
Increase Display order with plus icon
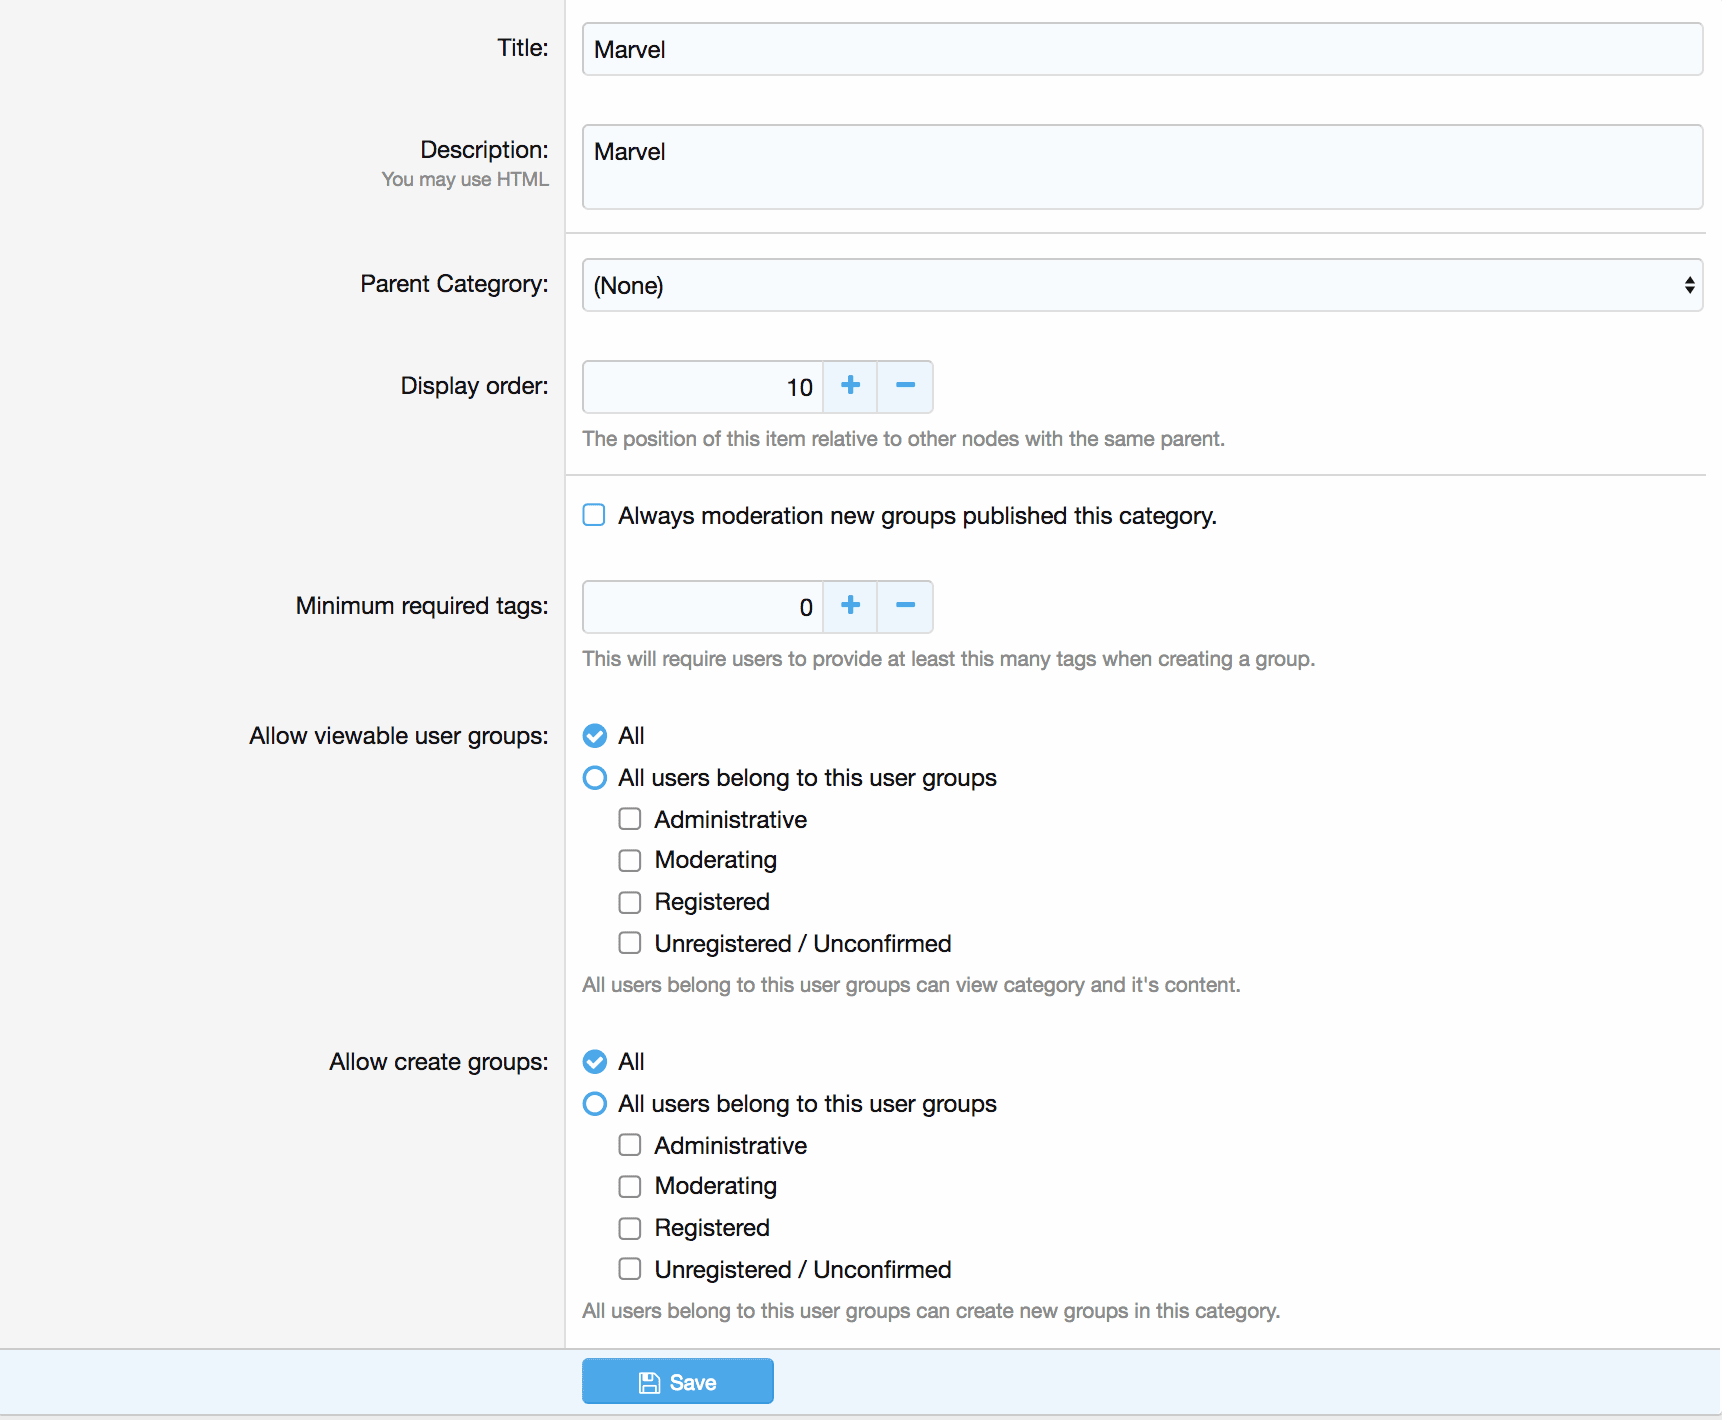[x=850, y=386]
